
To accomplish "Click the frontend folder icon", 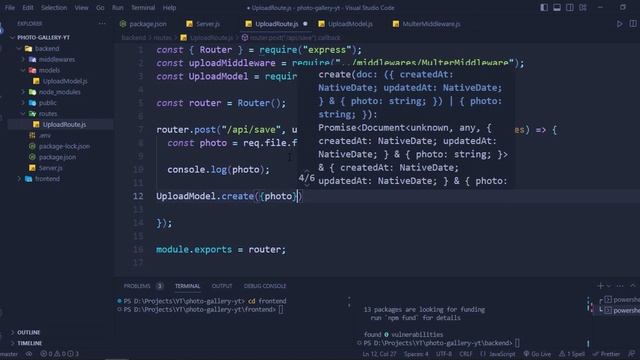I will (x=28, y=179).
